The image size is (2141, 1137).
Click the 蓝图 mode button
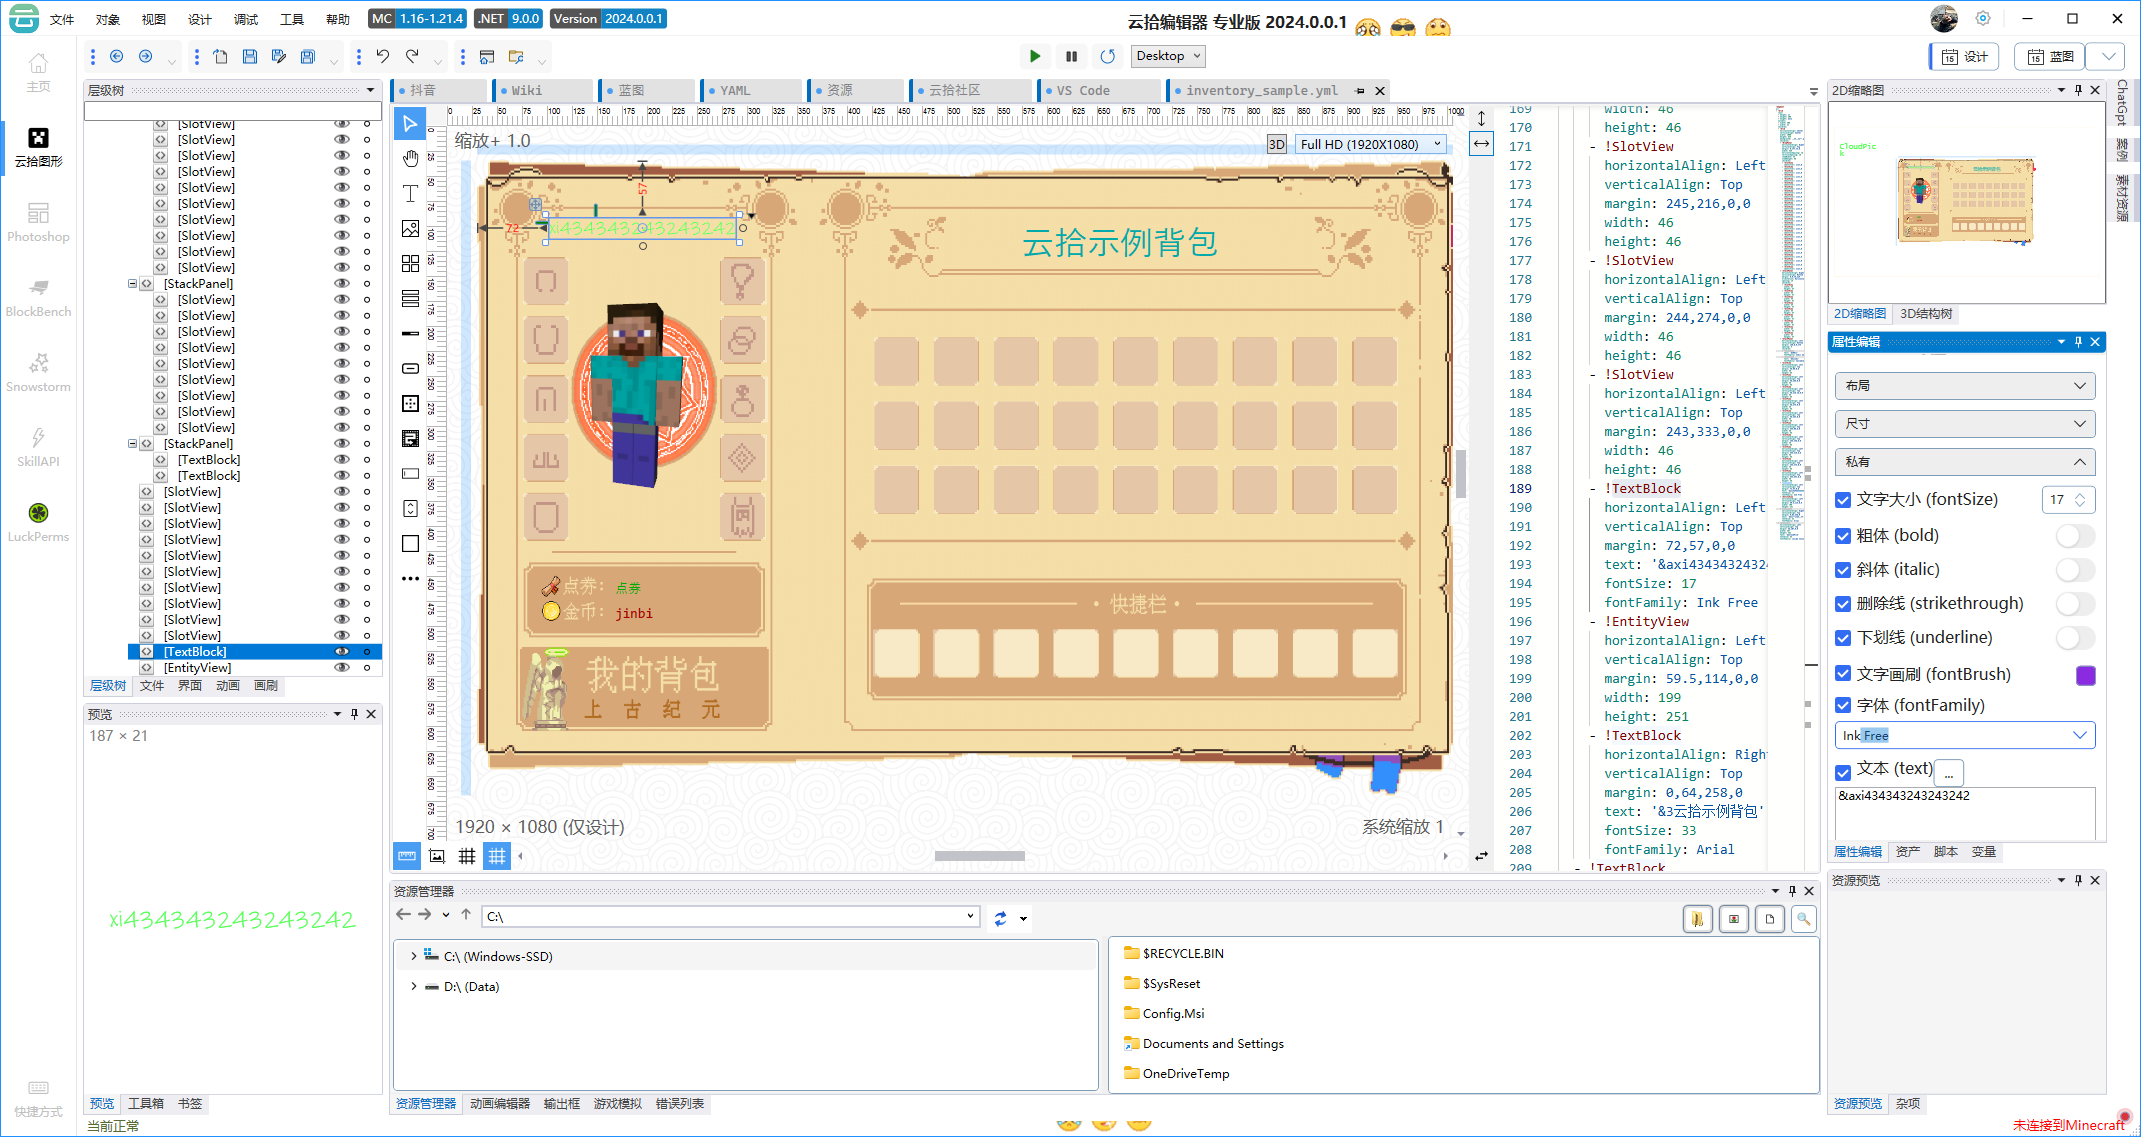(x=2049, y=57)
